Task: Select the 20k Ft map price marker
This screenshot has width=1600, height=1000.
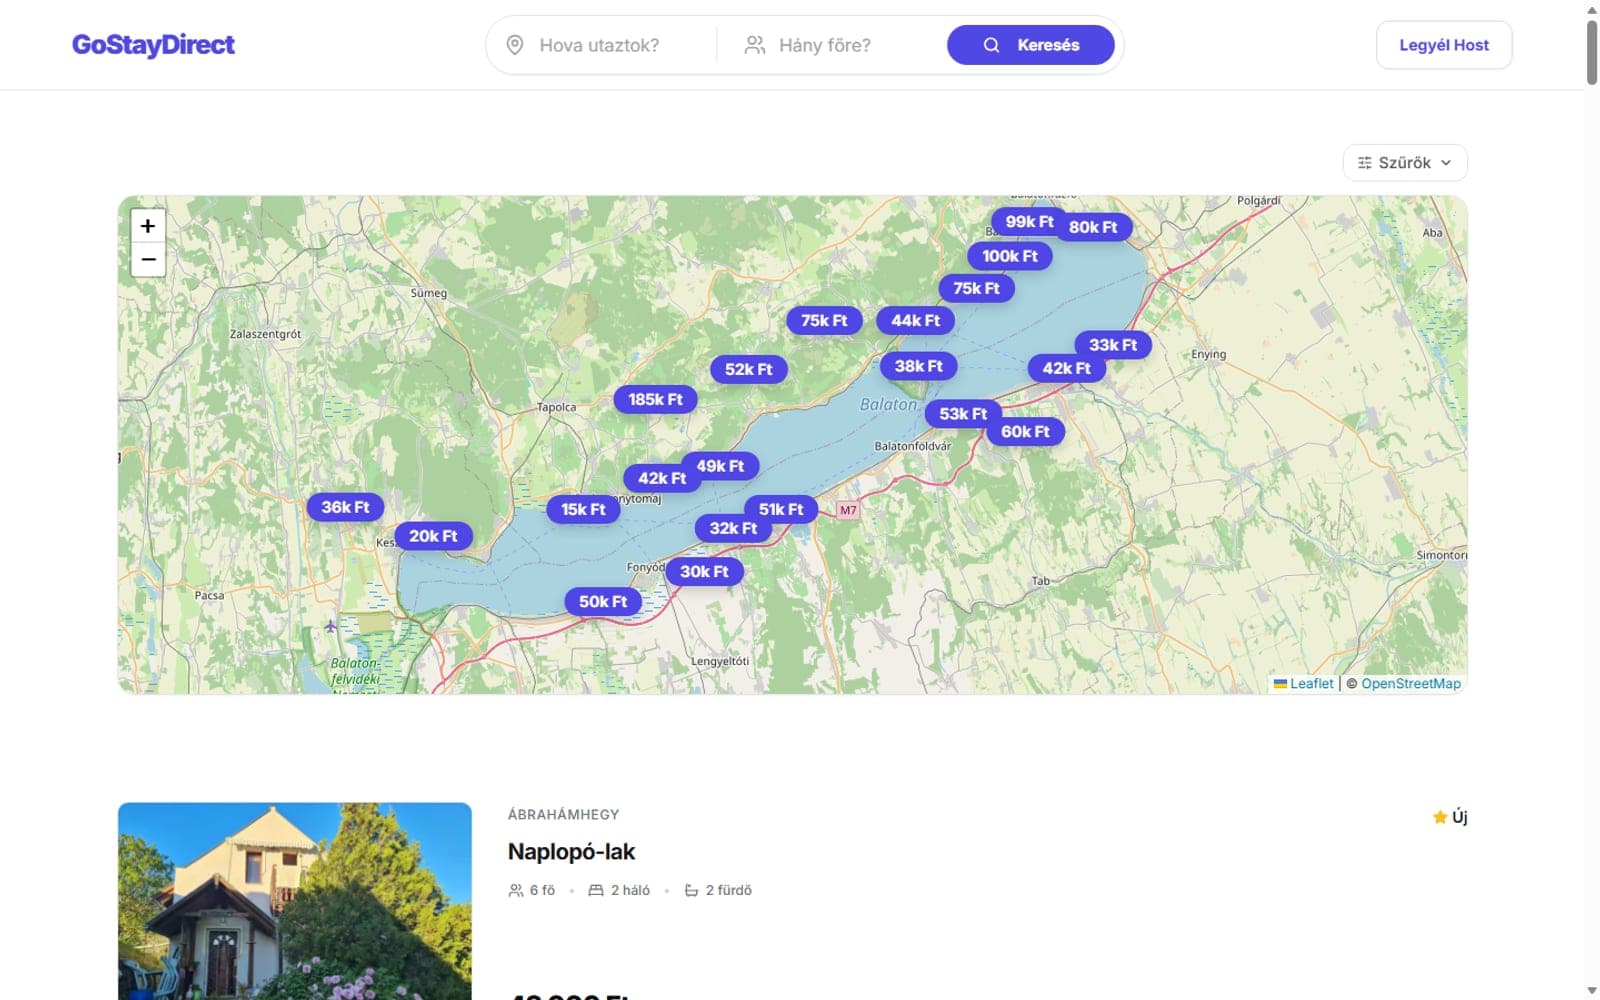Action: click(433, 537)
